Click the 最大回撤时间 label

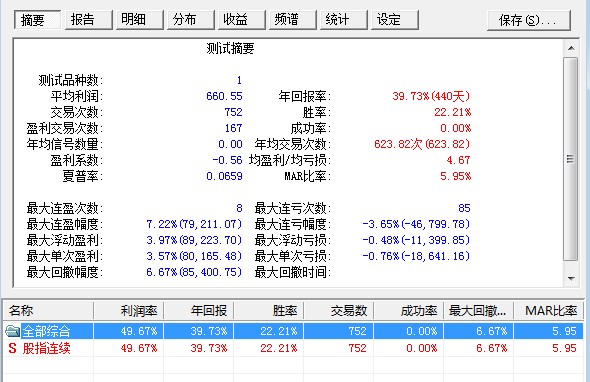pos(292,272)
